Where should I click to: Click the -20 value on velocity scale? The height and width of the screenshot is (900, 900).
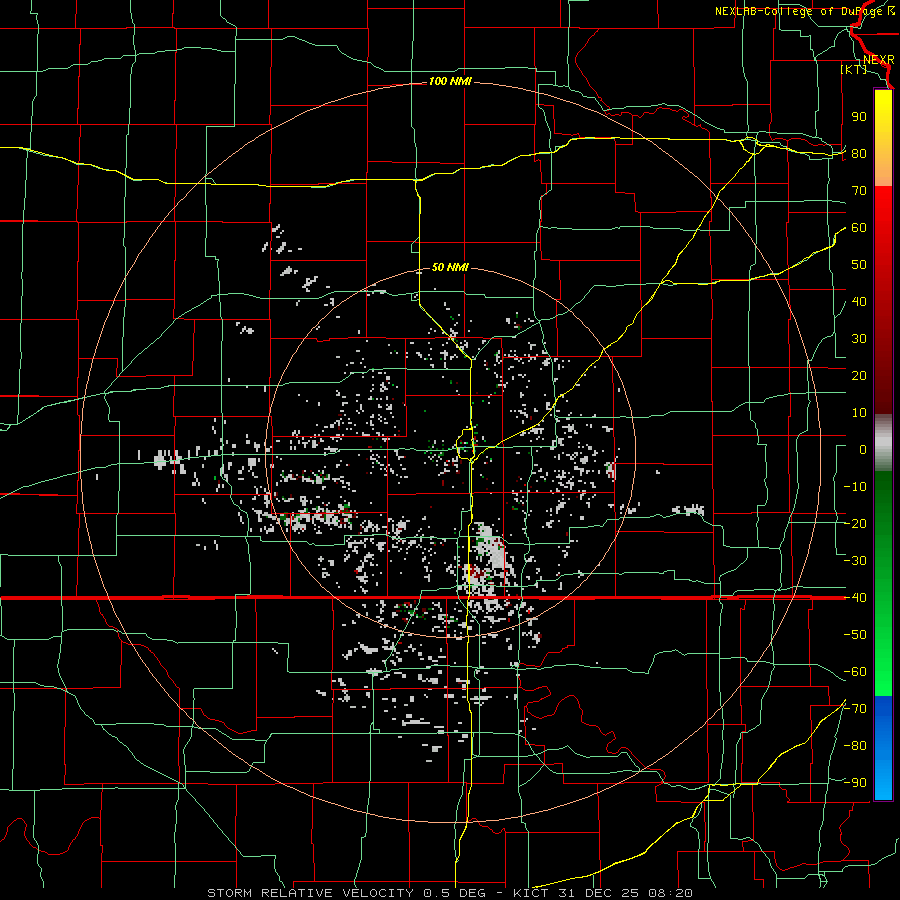[x=855, y=524]
